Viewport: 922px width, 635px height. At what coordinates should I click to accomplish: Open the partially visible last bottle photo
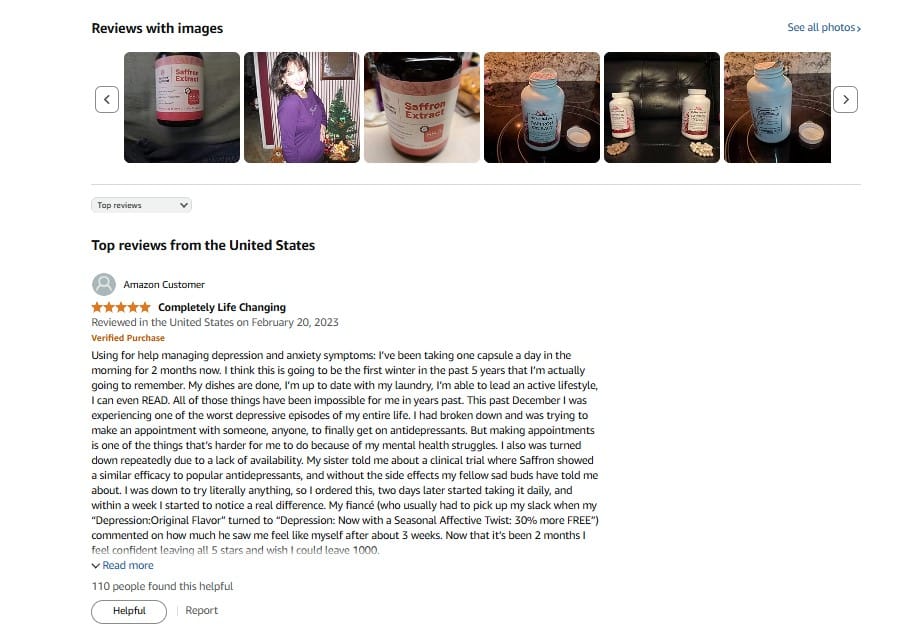(x=777, y=107)
